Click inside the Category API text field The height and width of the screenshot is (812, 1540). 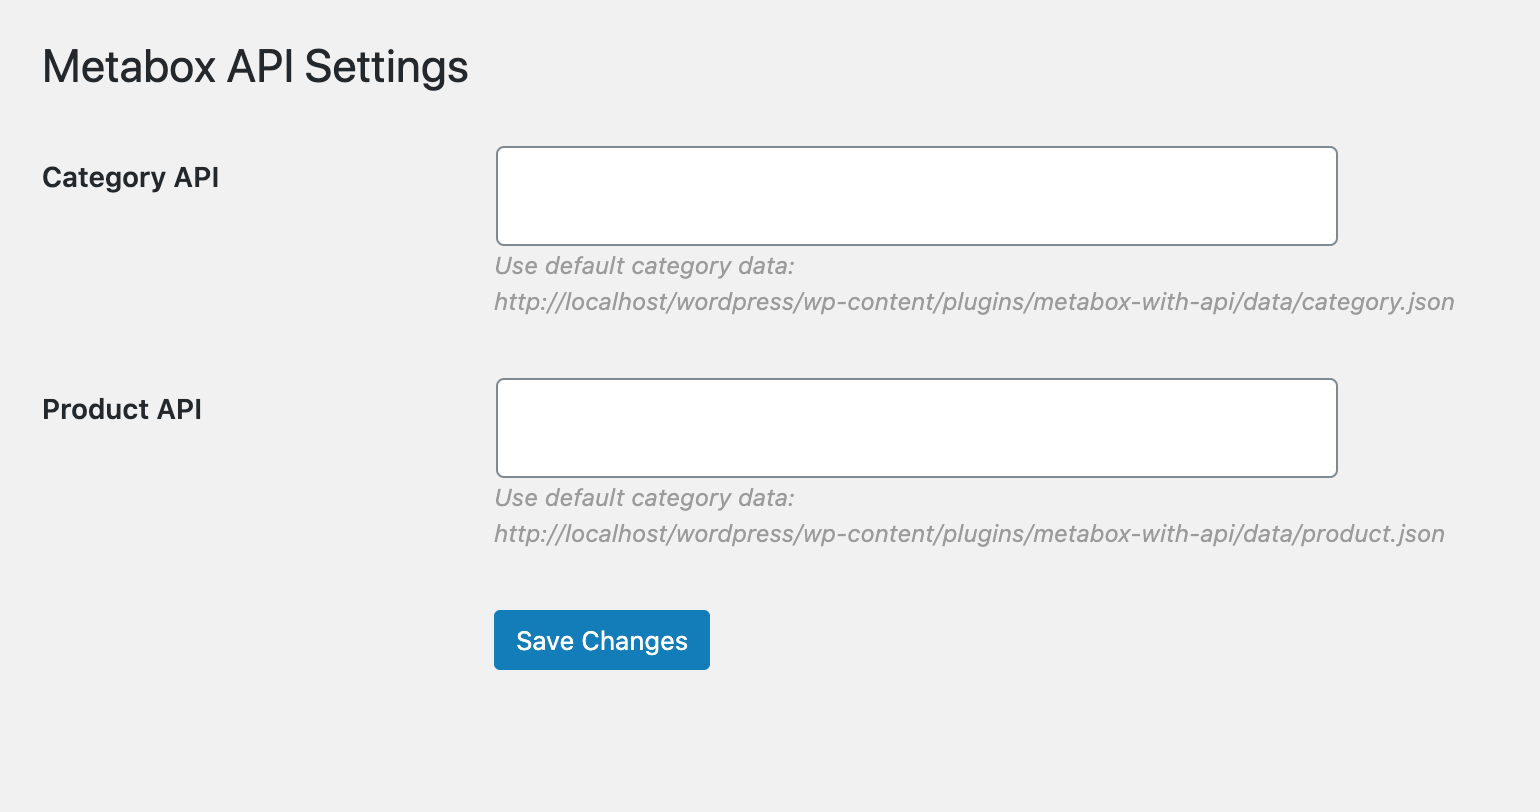tap(916, 196)
